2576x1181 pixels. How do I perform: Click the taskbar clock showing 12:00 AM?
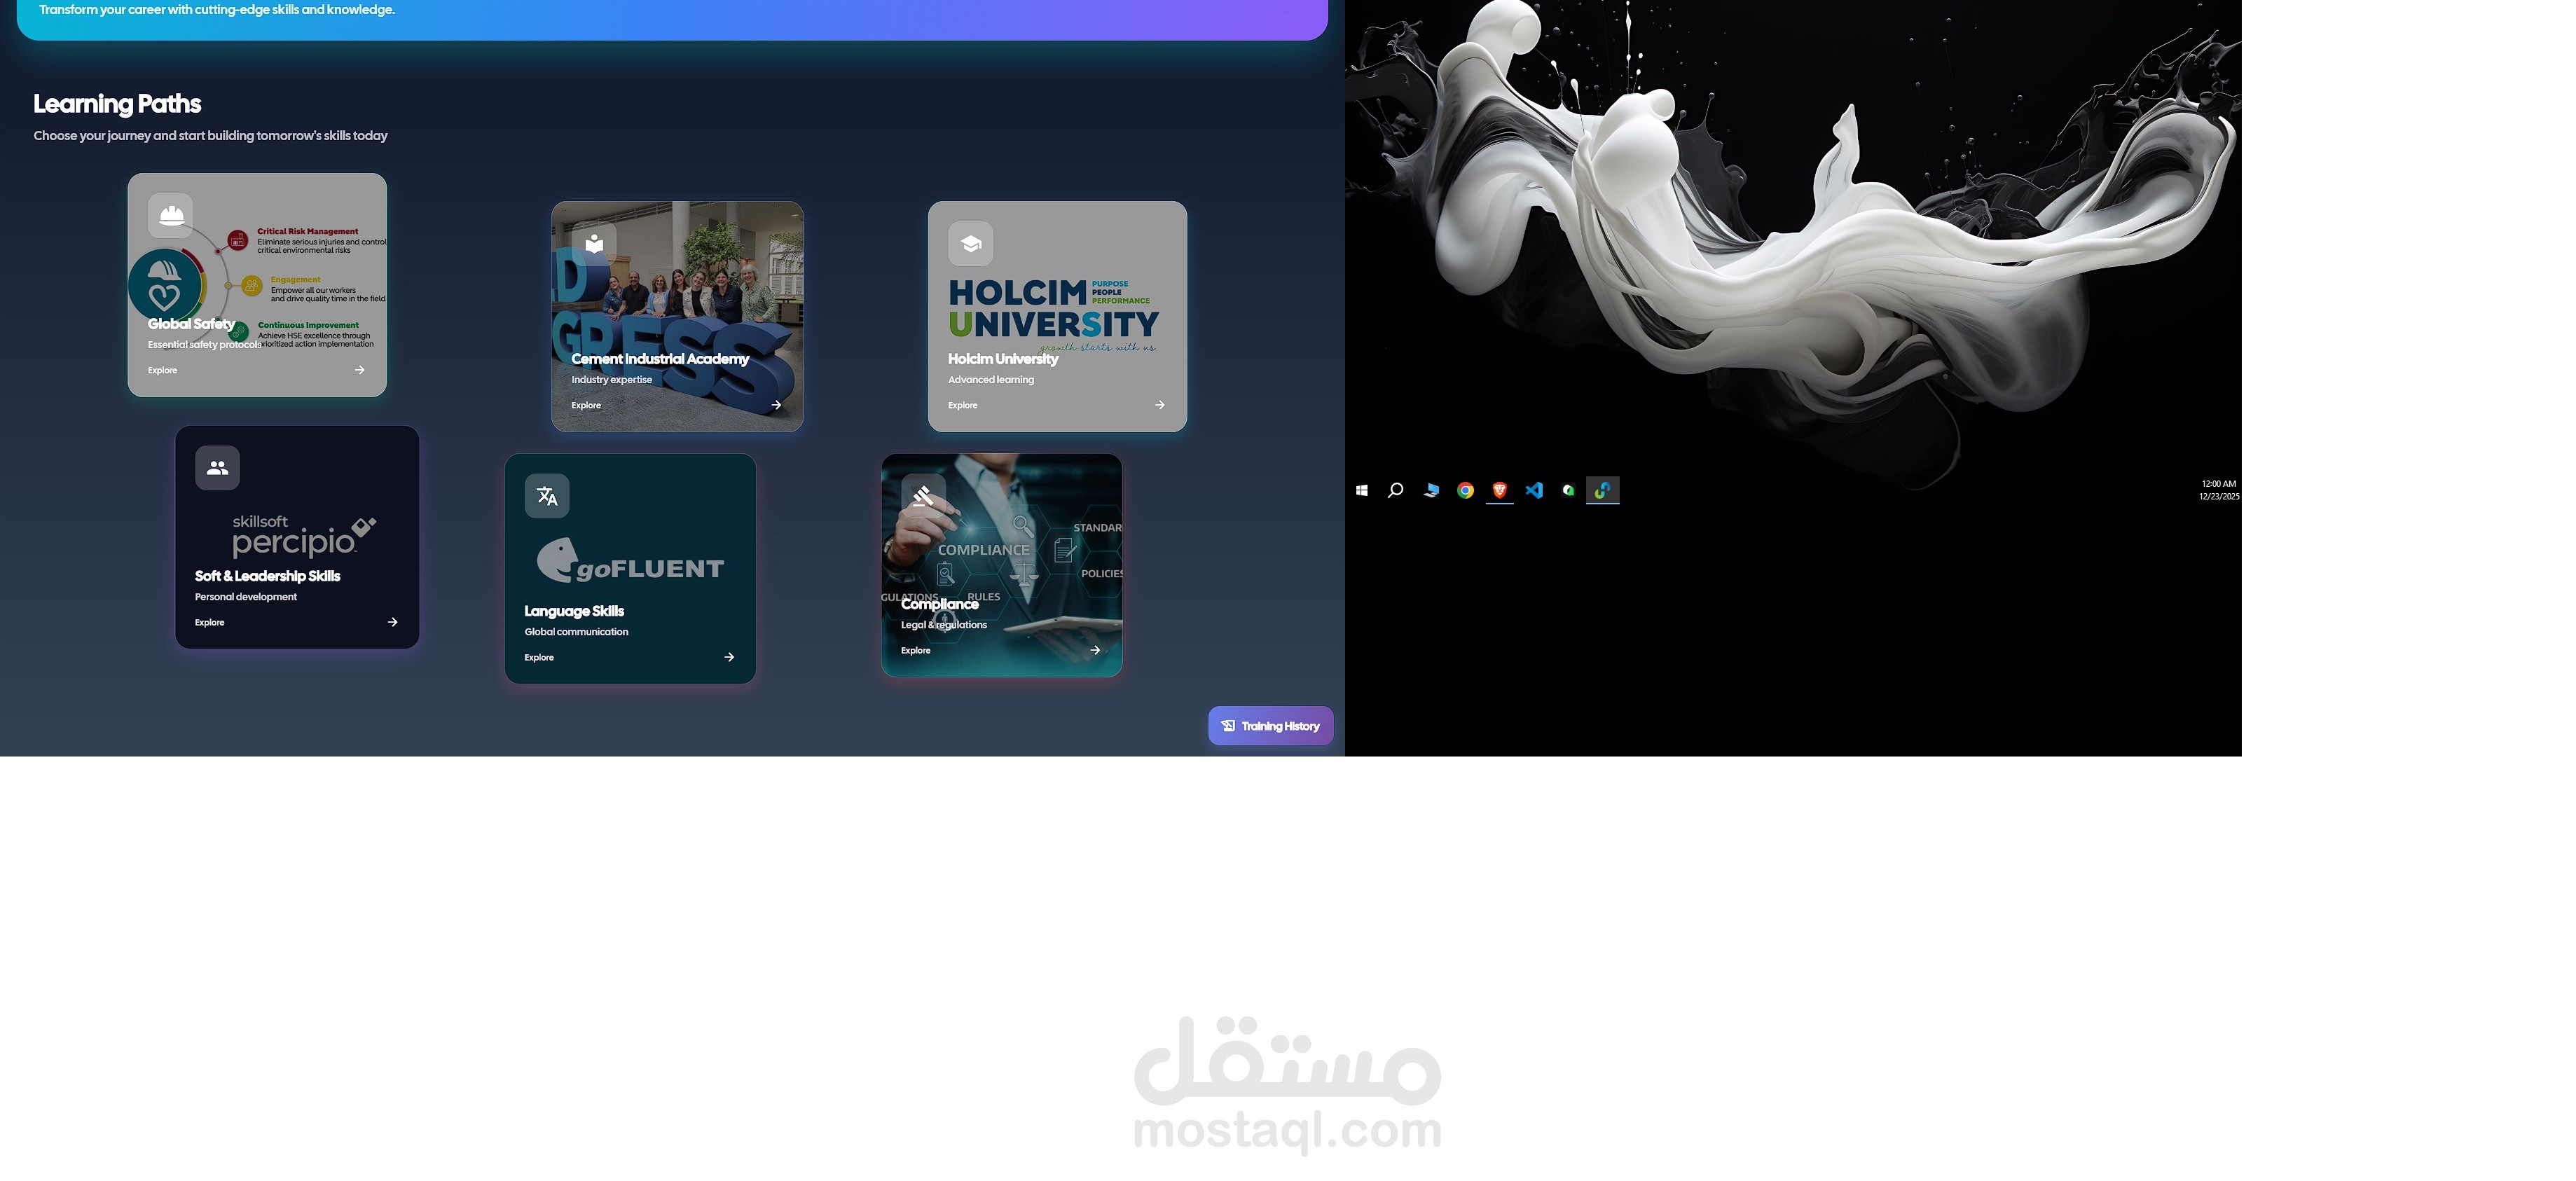pos(2218,490)
